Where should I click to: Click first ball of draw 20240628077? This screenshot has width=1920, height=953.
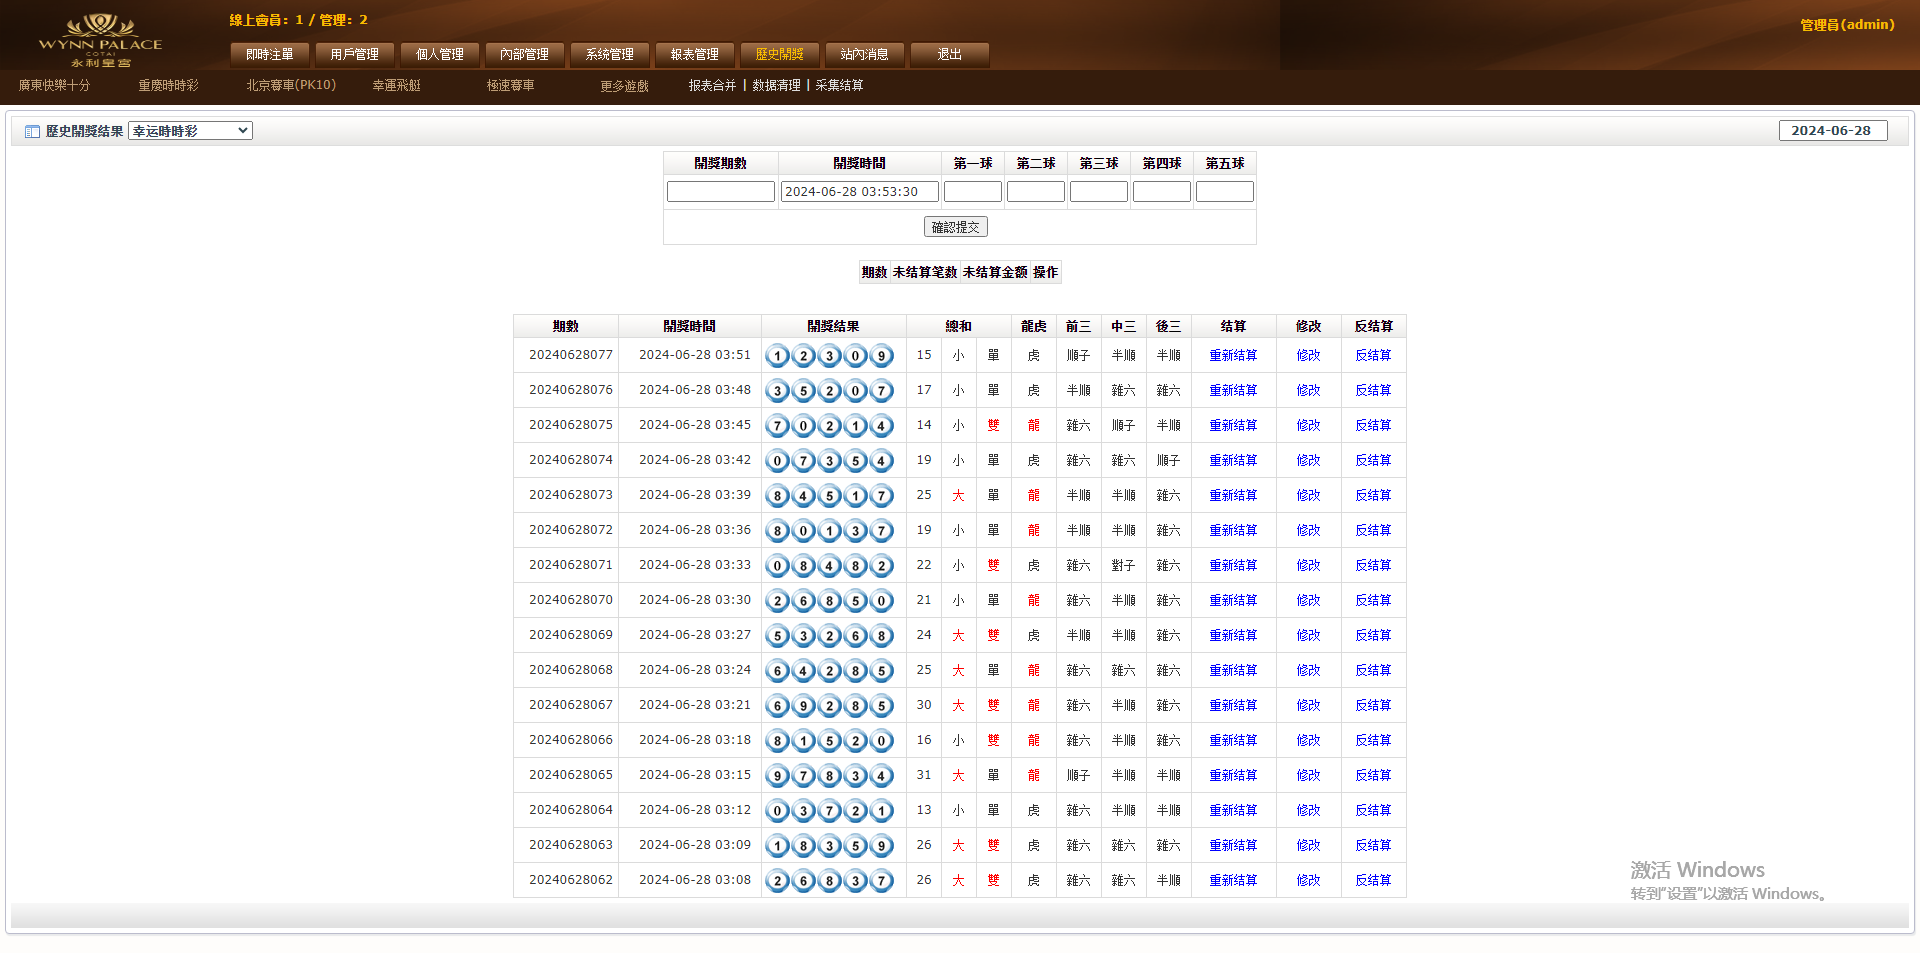point(778,356)
